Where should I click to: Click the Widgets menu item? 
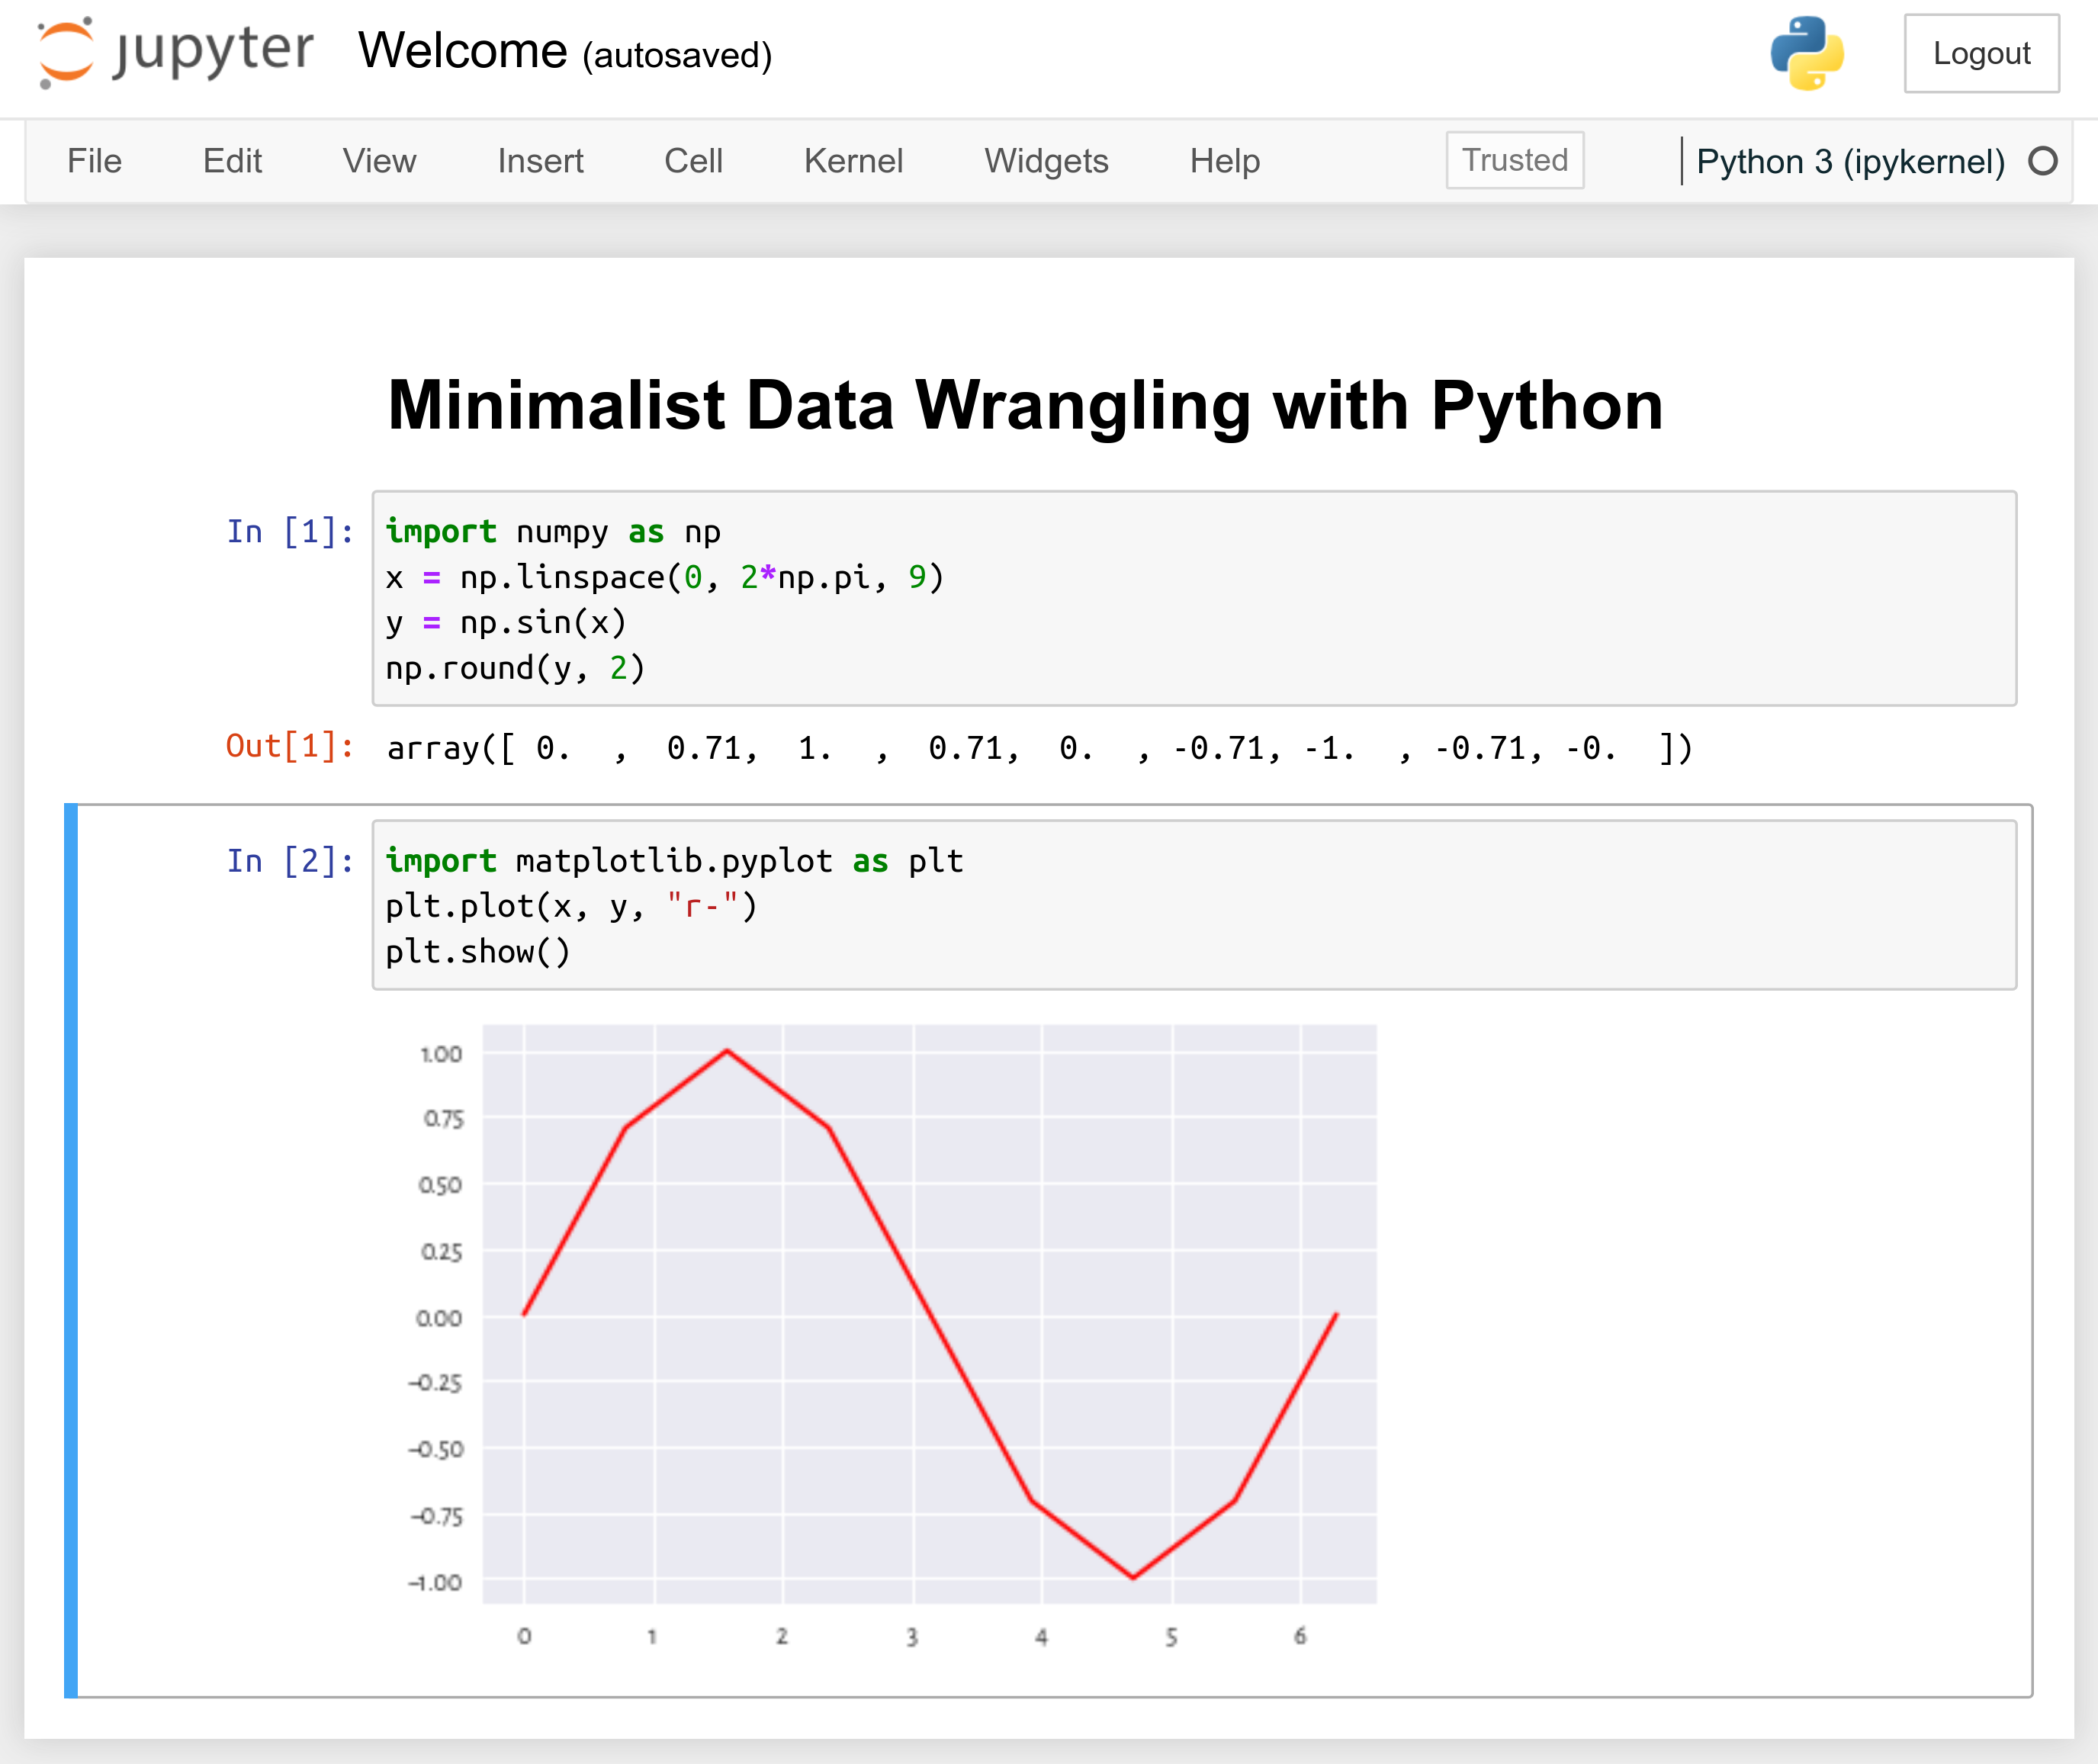[x=1045, y=159]
